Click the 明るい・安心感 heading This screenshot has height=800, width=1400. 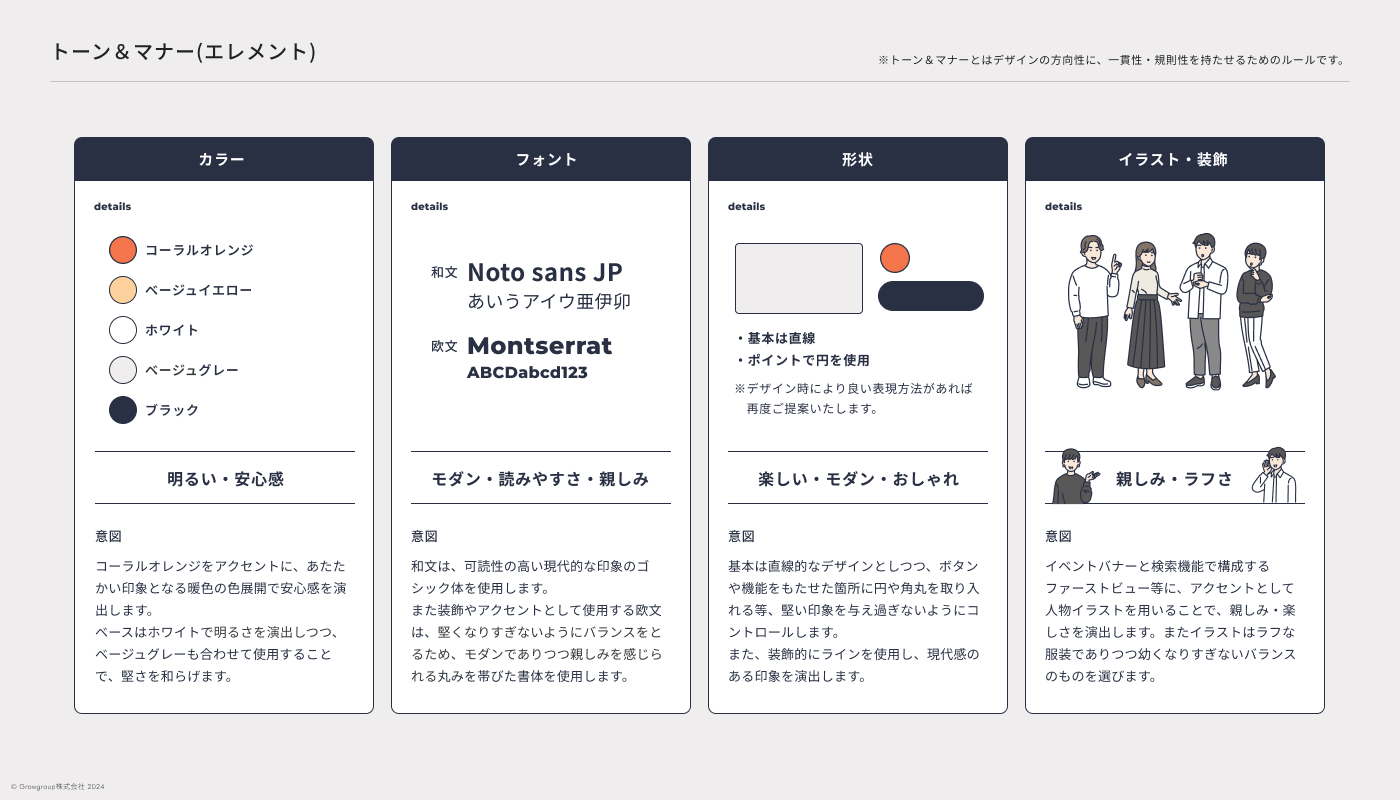[x=225, y=479]
